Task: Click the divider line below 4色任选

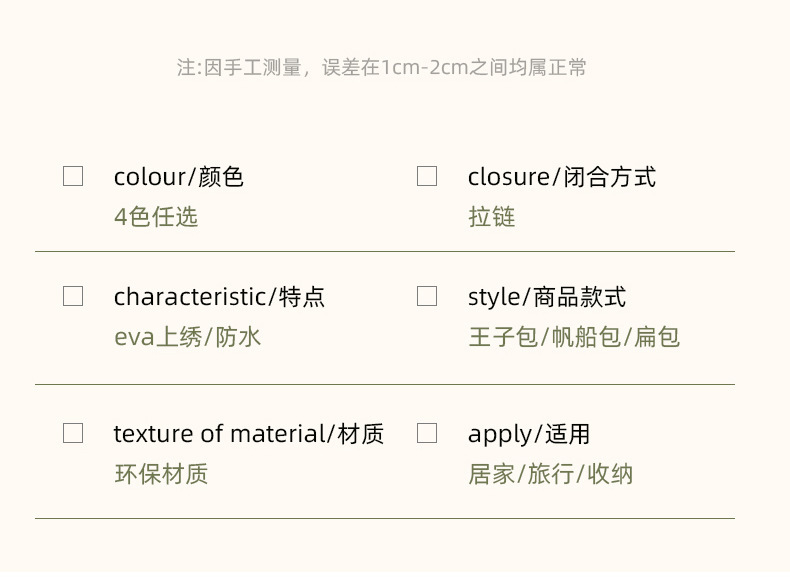Action: (385, 251)
